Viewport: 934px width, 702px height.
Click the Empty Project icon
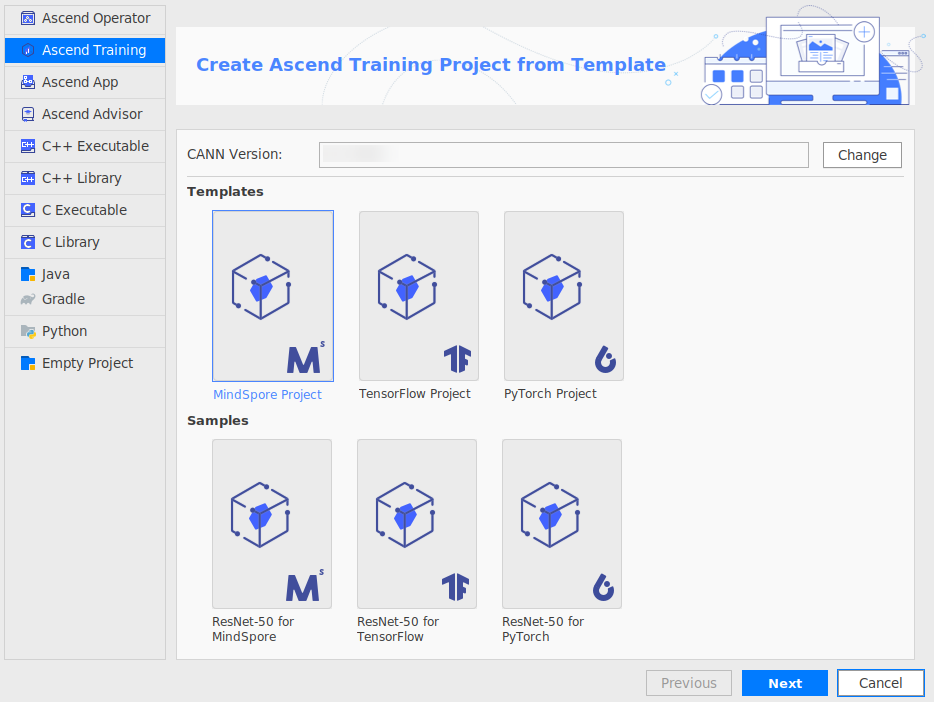pyautogui.click(x=27, y=363)
